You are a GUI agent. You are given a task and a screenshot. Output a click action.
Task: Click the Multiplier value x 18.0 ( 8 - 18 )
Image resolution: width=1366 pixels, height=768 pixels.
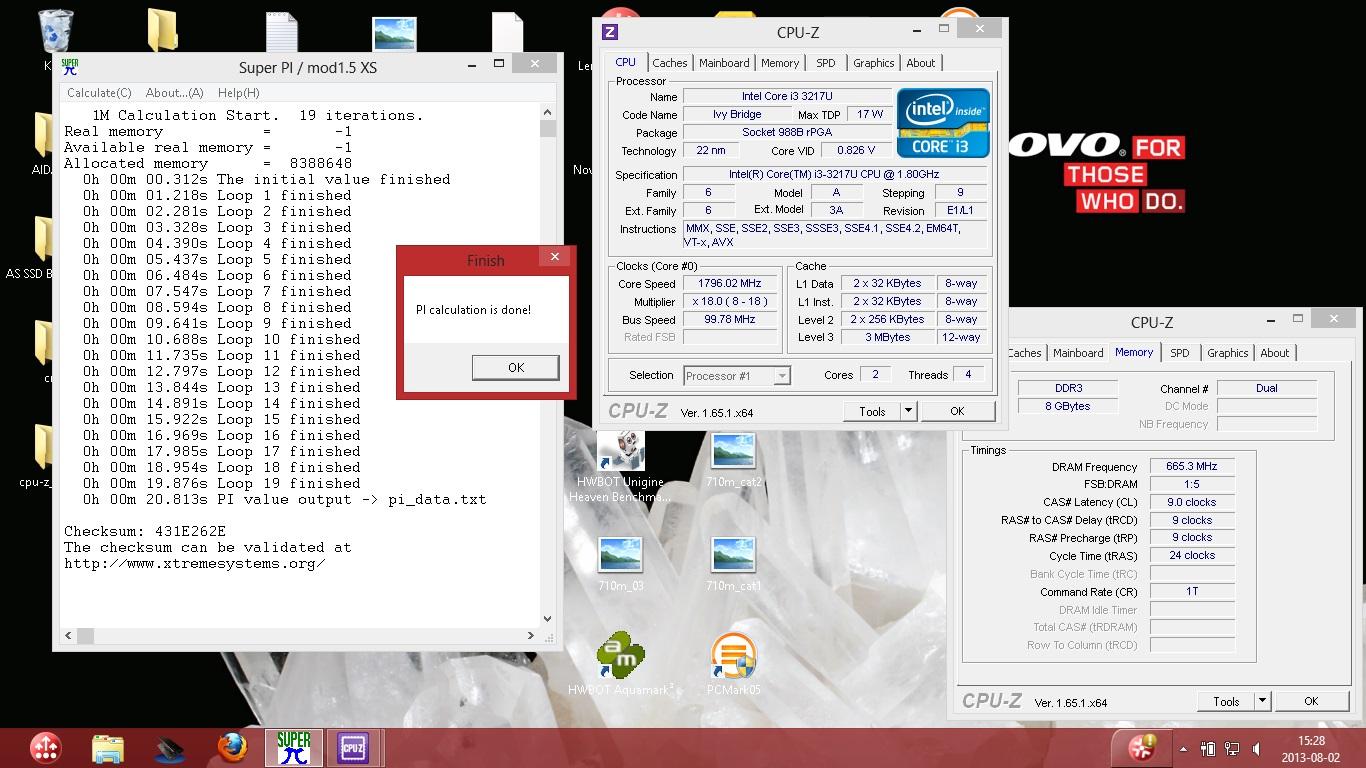(x=730, y=301)
